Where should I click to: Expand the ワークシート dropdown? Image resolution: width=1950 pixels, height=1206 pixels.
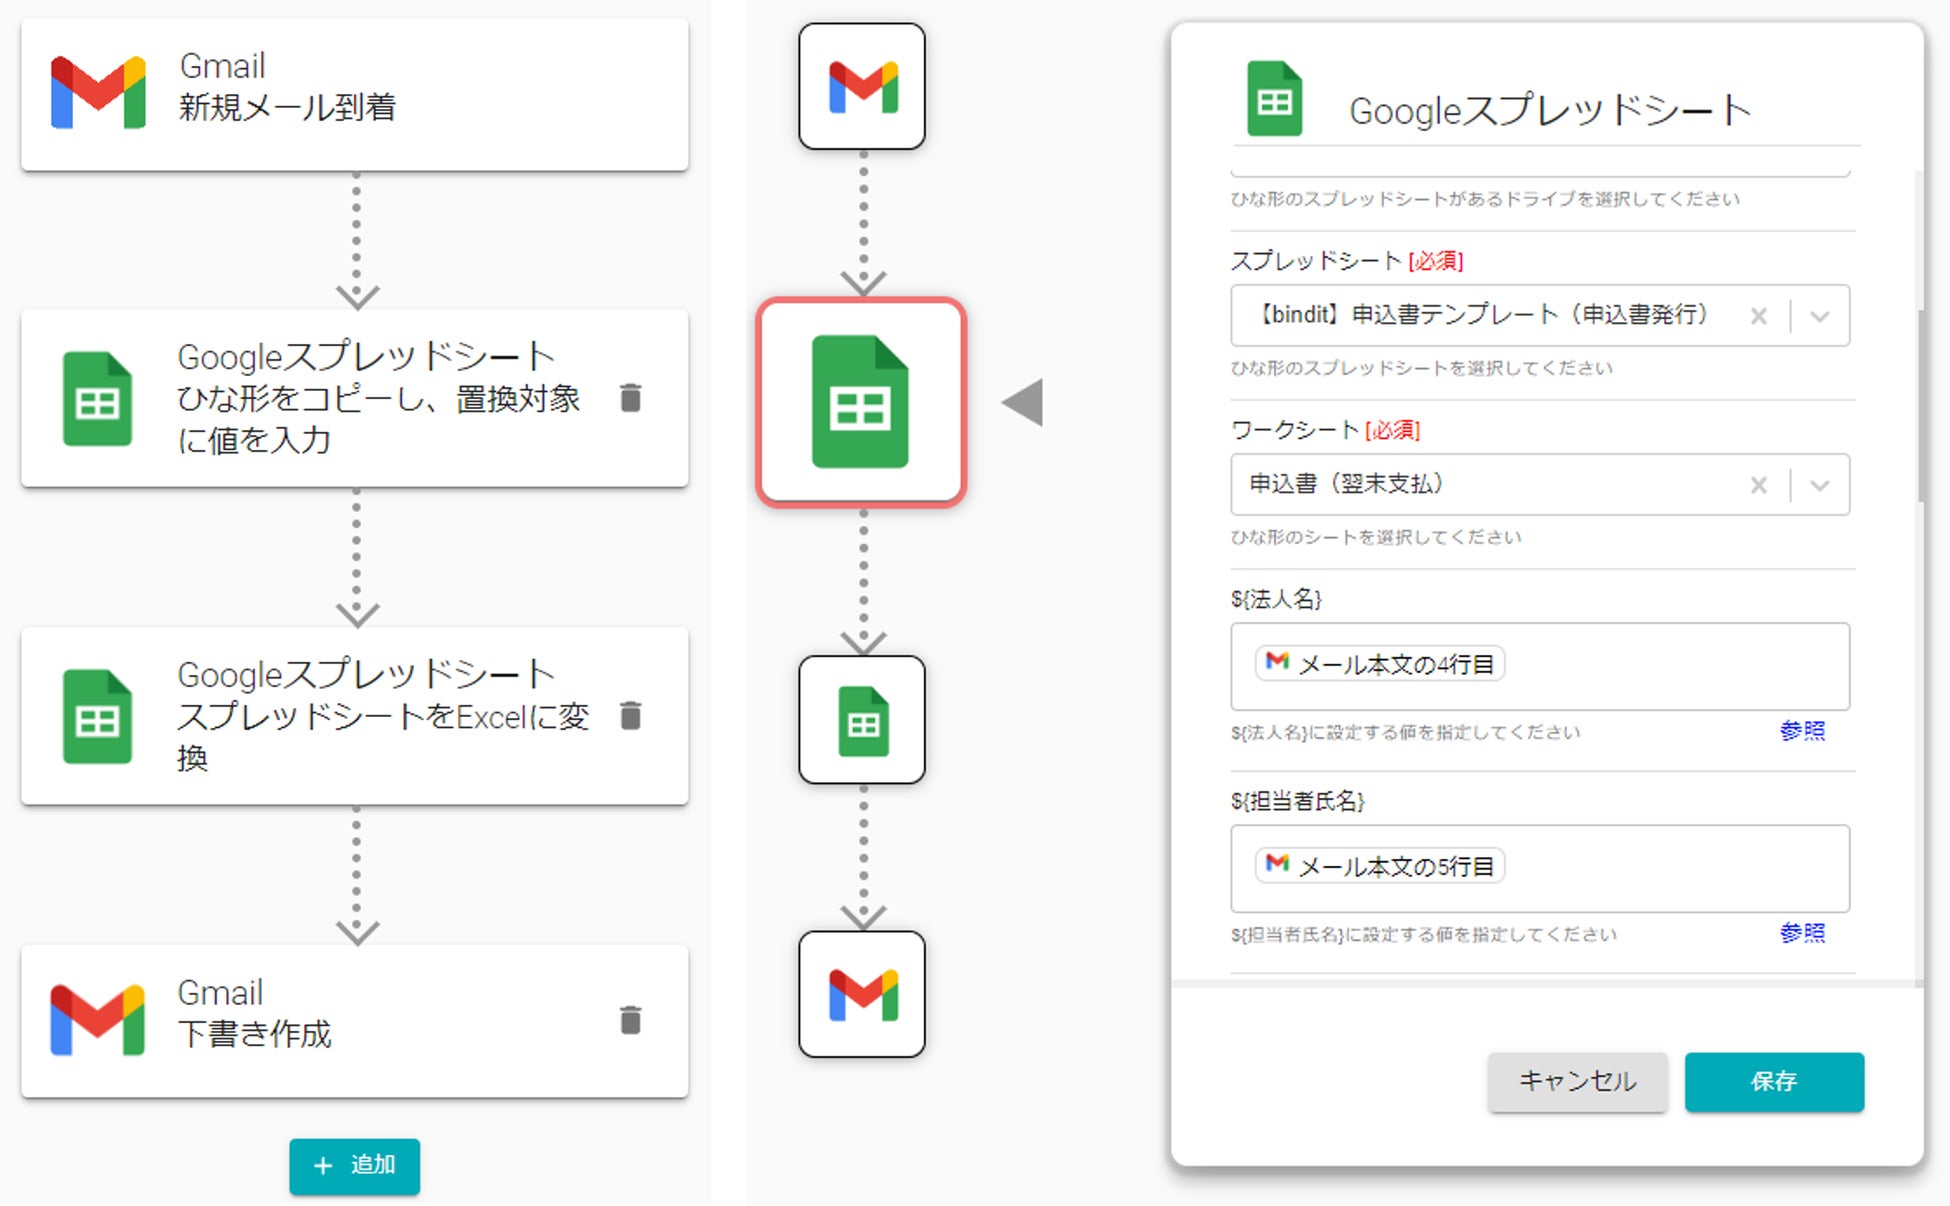click(1820, 486)
